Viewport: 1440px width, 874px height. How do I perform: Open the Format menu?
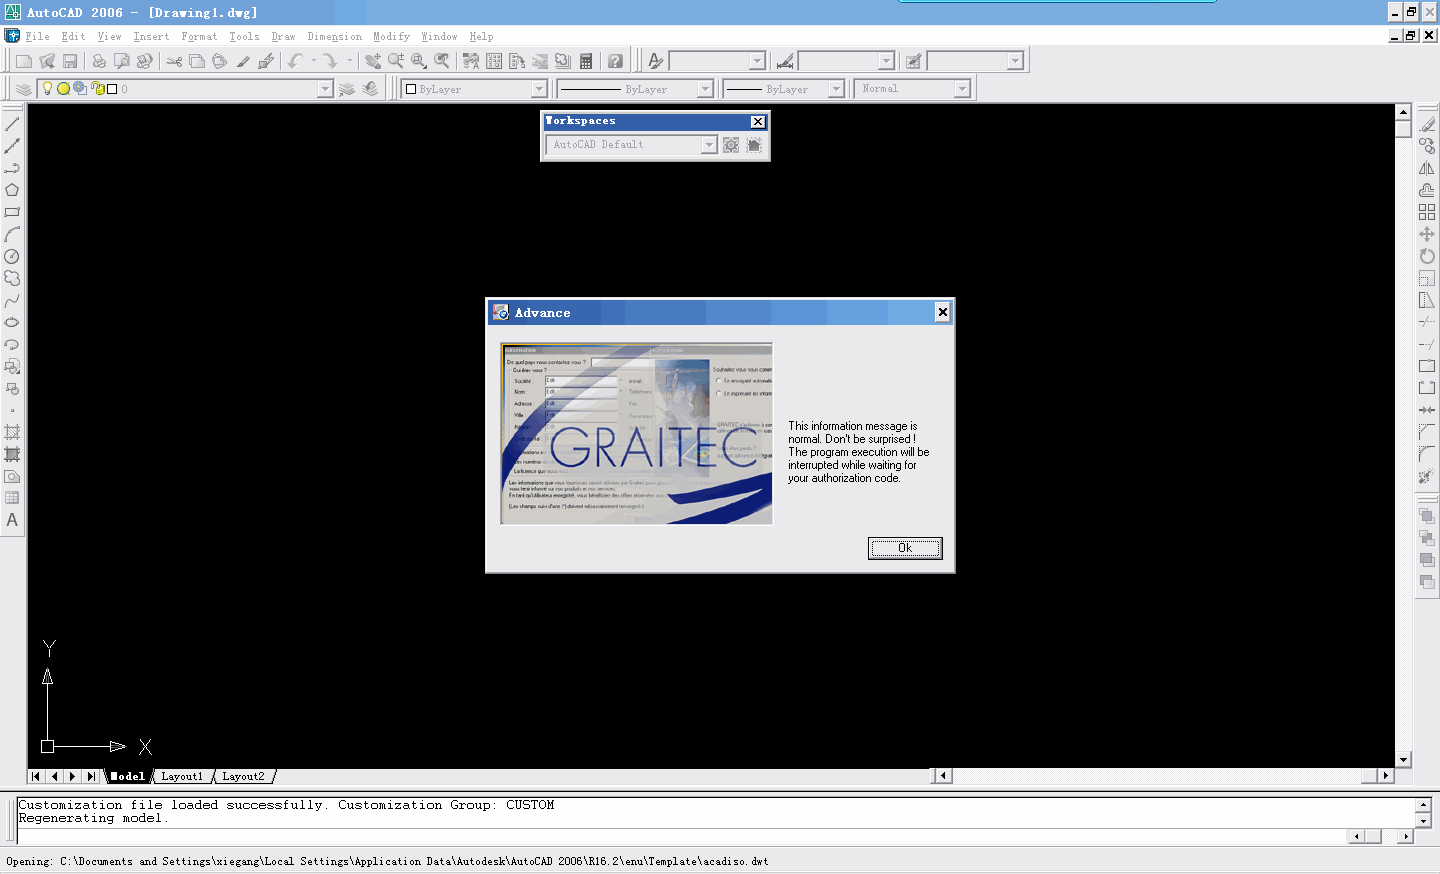(199, 36)
